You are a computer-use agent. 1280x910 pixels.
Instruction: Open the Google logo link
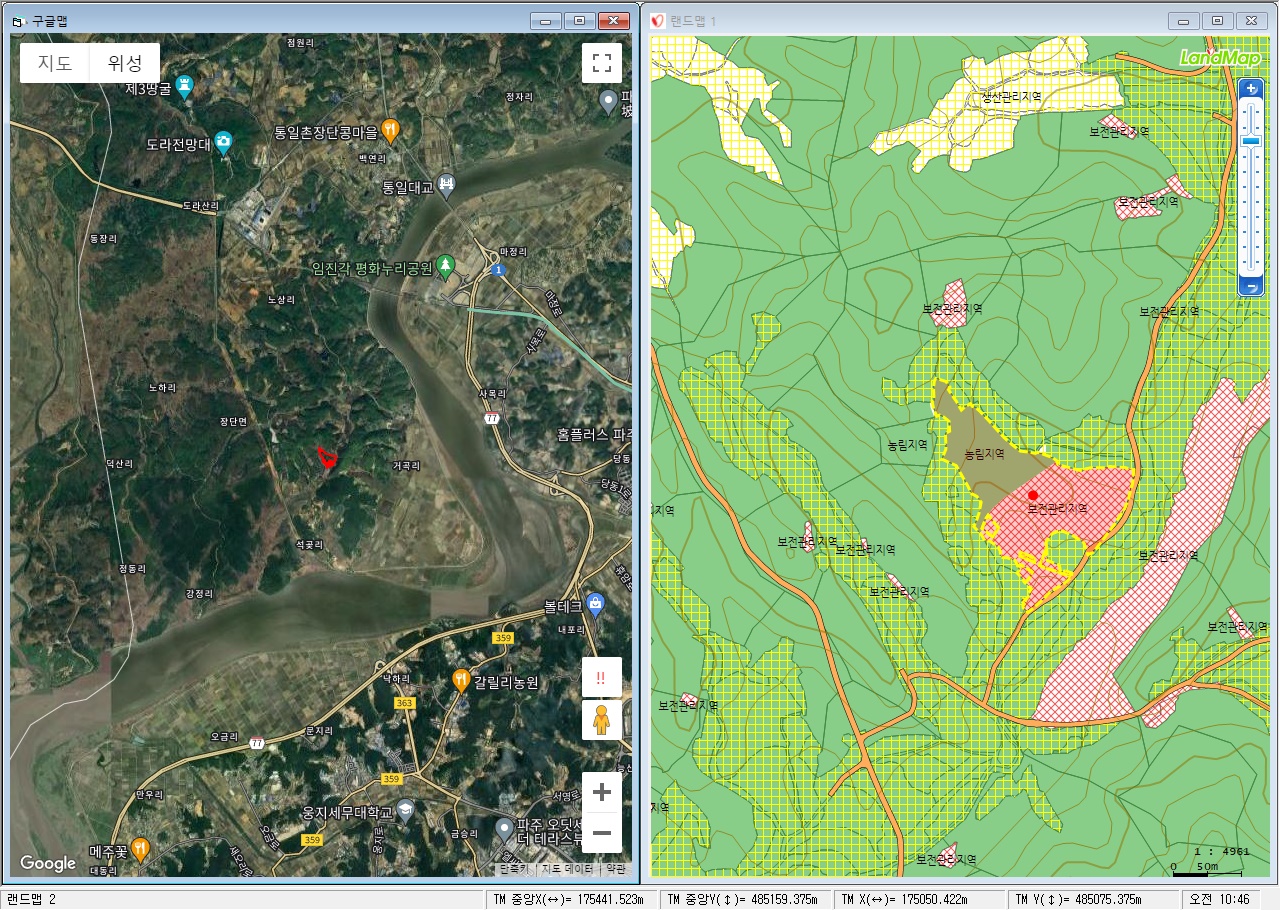point(48,863)
